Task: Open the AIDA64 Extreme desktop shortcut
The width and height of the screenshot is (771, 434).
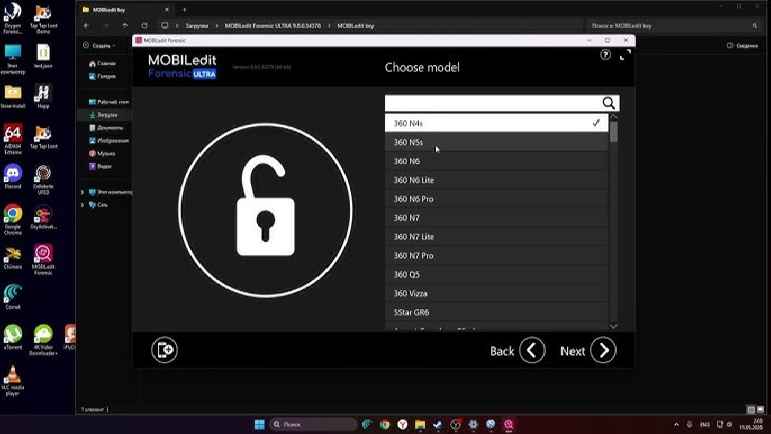Action: 13,139
